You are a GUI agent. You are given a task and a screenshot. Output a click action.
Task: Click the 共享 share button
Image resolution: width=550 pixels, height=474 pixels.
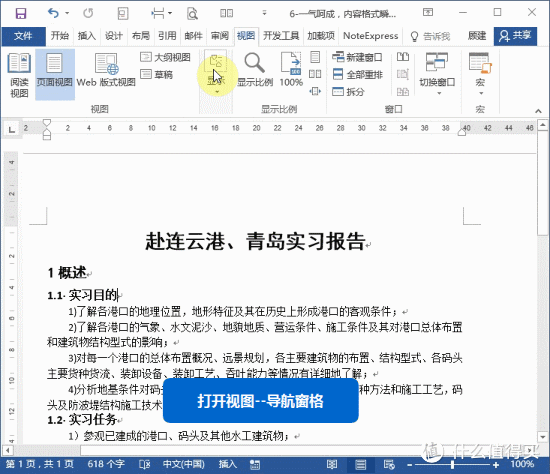[515, 36]
